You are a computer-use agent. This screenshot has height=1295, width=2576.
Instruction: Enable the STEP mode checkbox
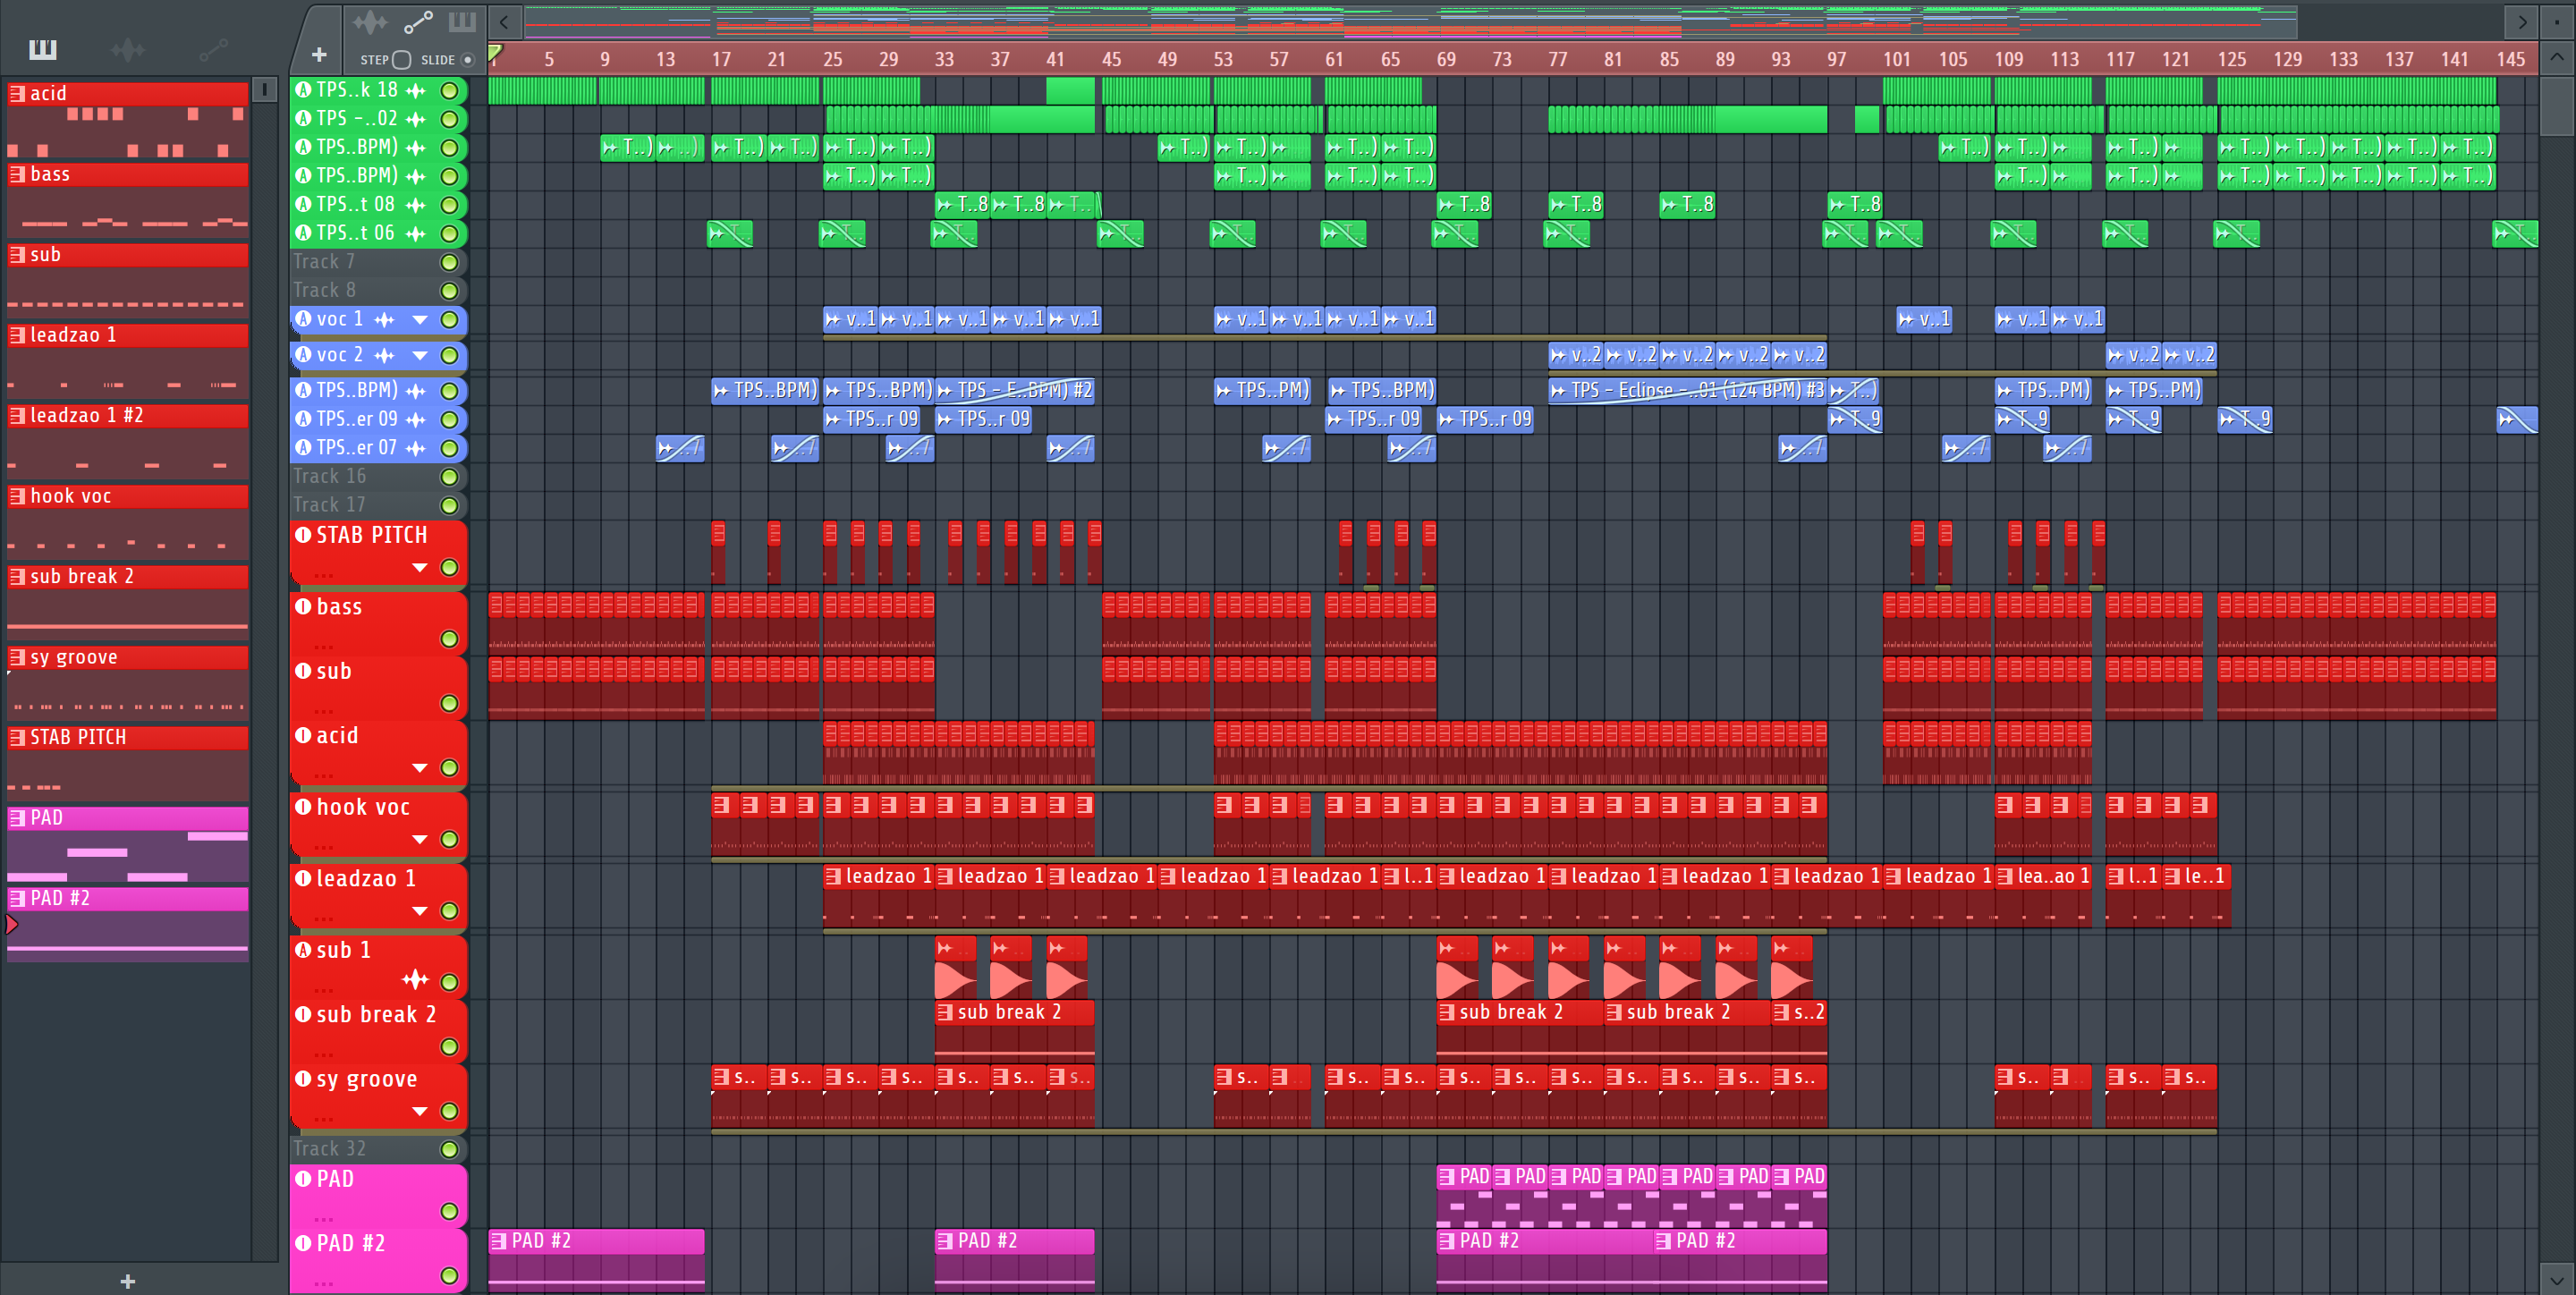(402, 60)
